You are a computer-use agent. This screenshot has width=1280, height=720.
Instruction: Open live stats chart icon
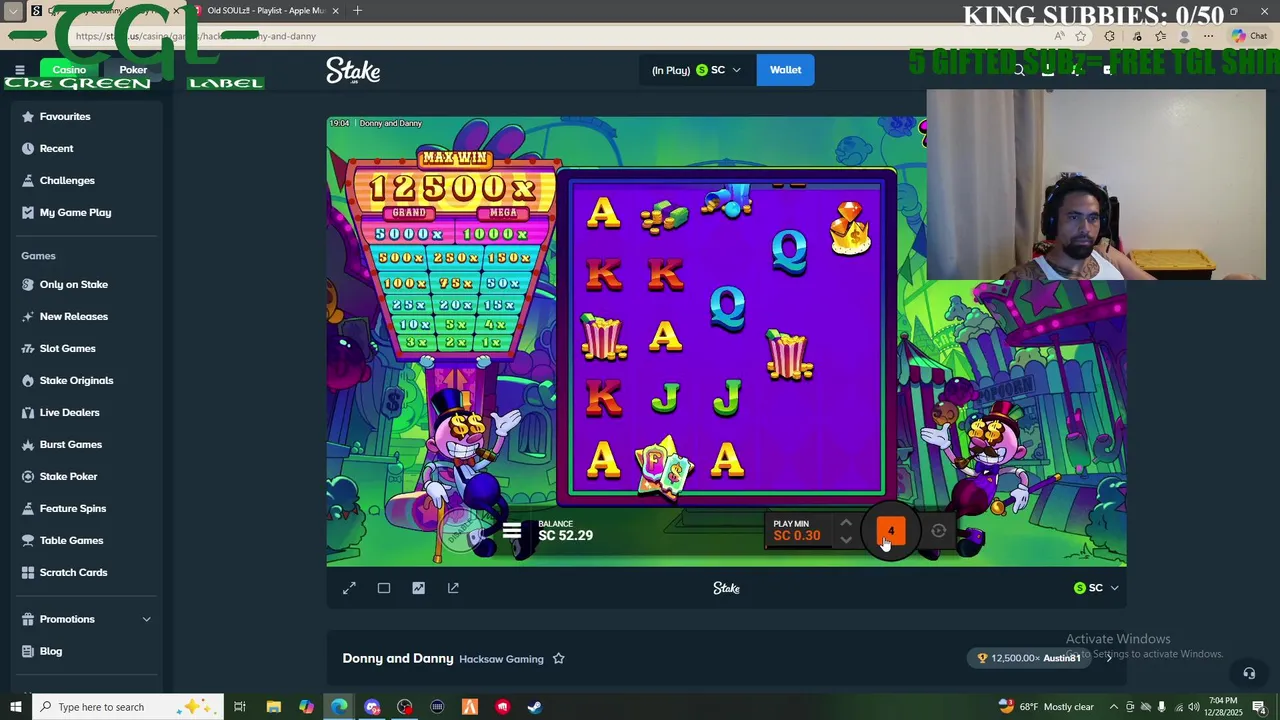418,588
